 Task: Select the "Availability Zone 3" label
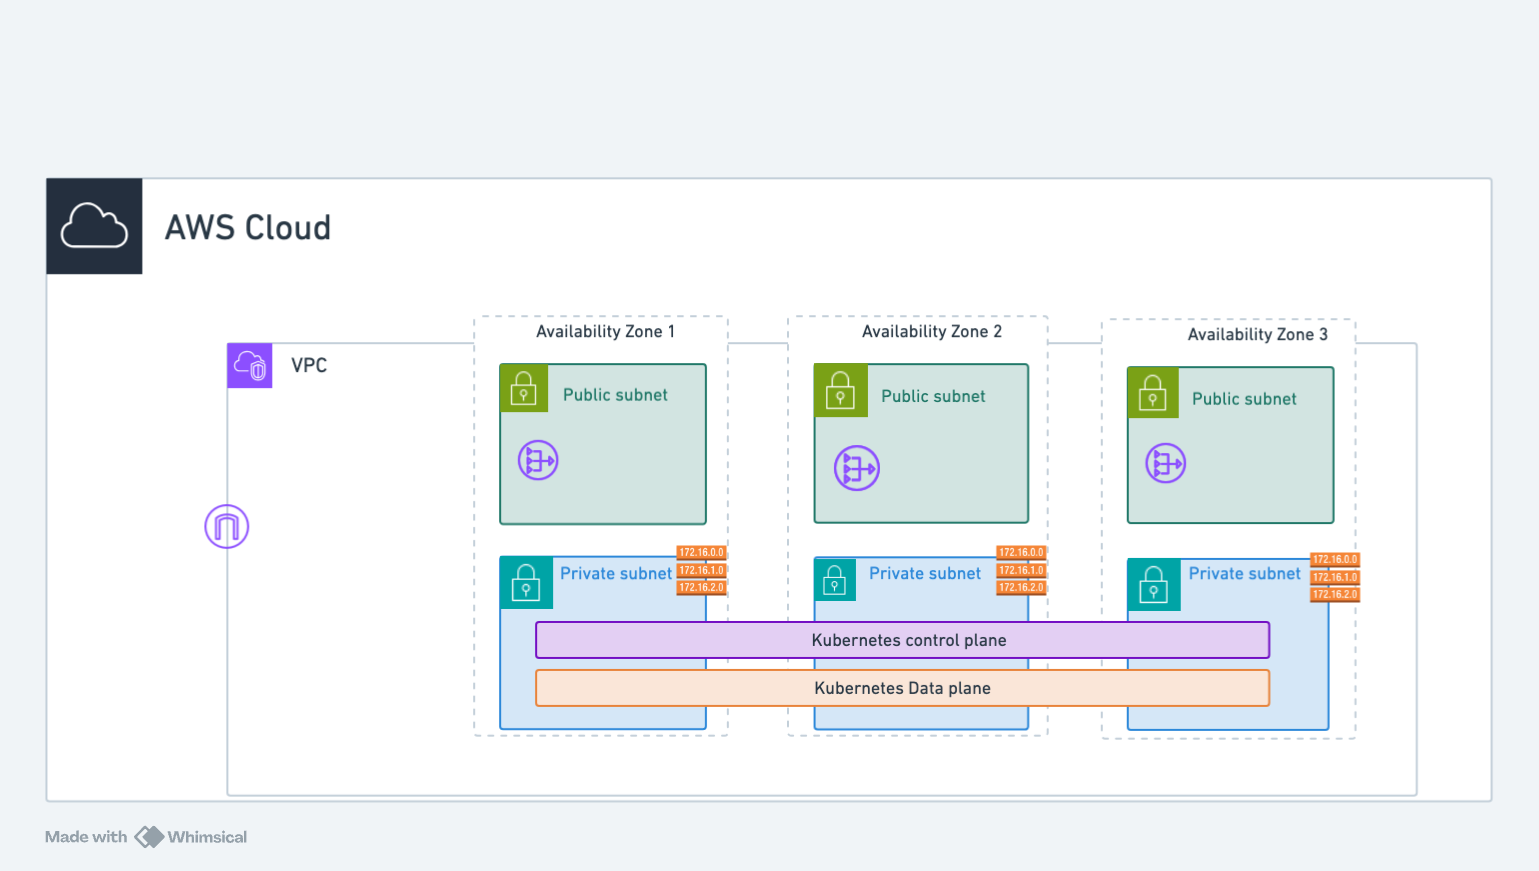tap(1258, 335)
